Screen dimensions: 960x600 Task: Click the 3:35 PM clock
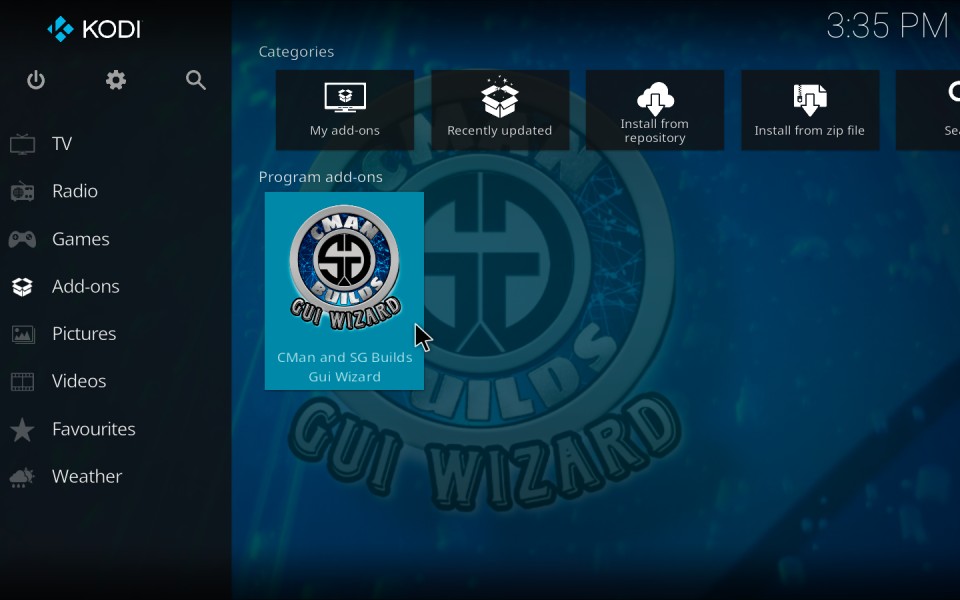tap(887, 26)
